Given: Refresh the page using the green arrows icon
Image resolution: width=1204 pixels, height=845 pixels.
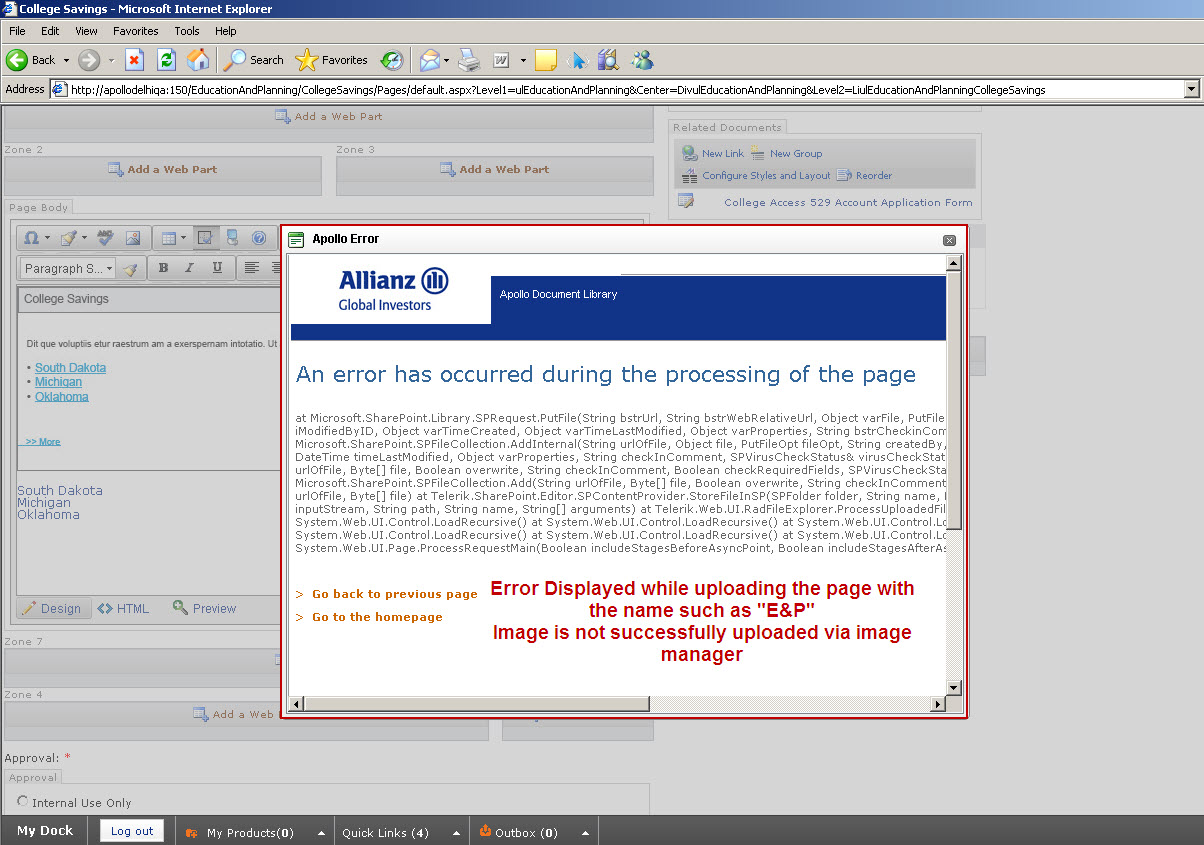Looking at the screenshot, I should click(x=166, y=60).
